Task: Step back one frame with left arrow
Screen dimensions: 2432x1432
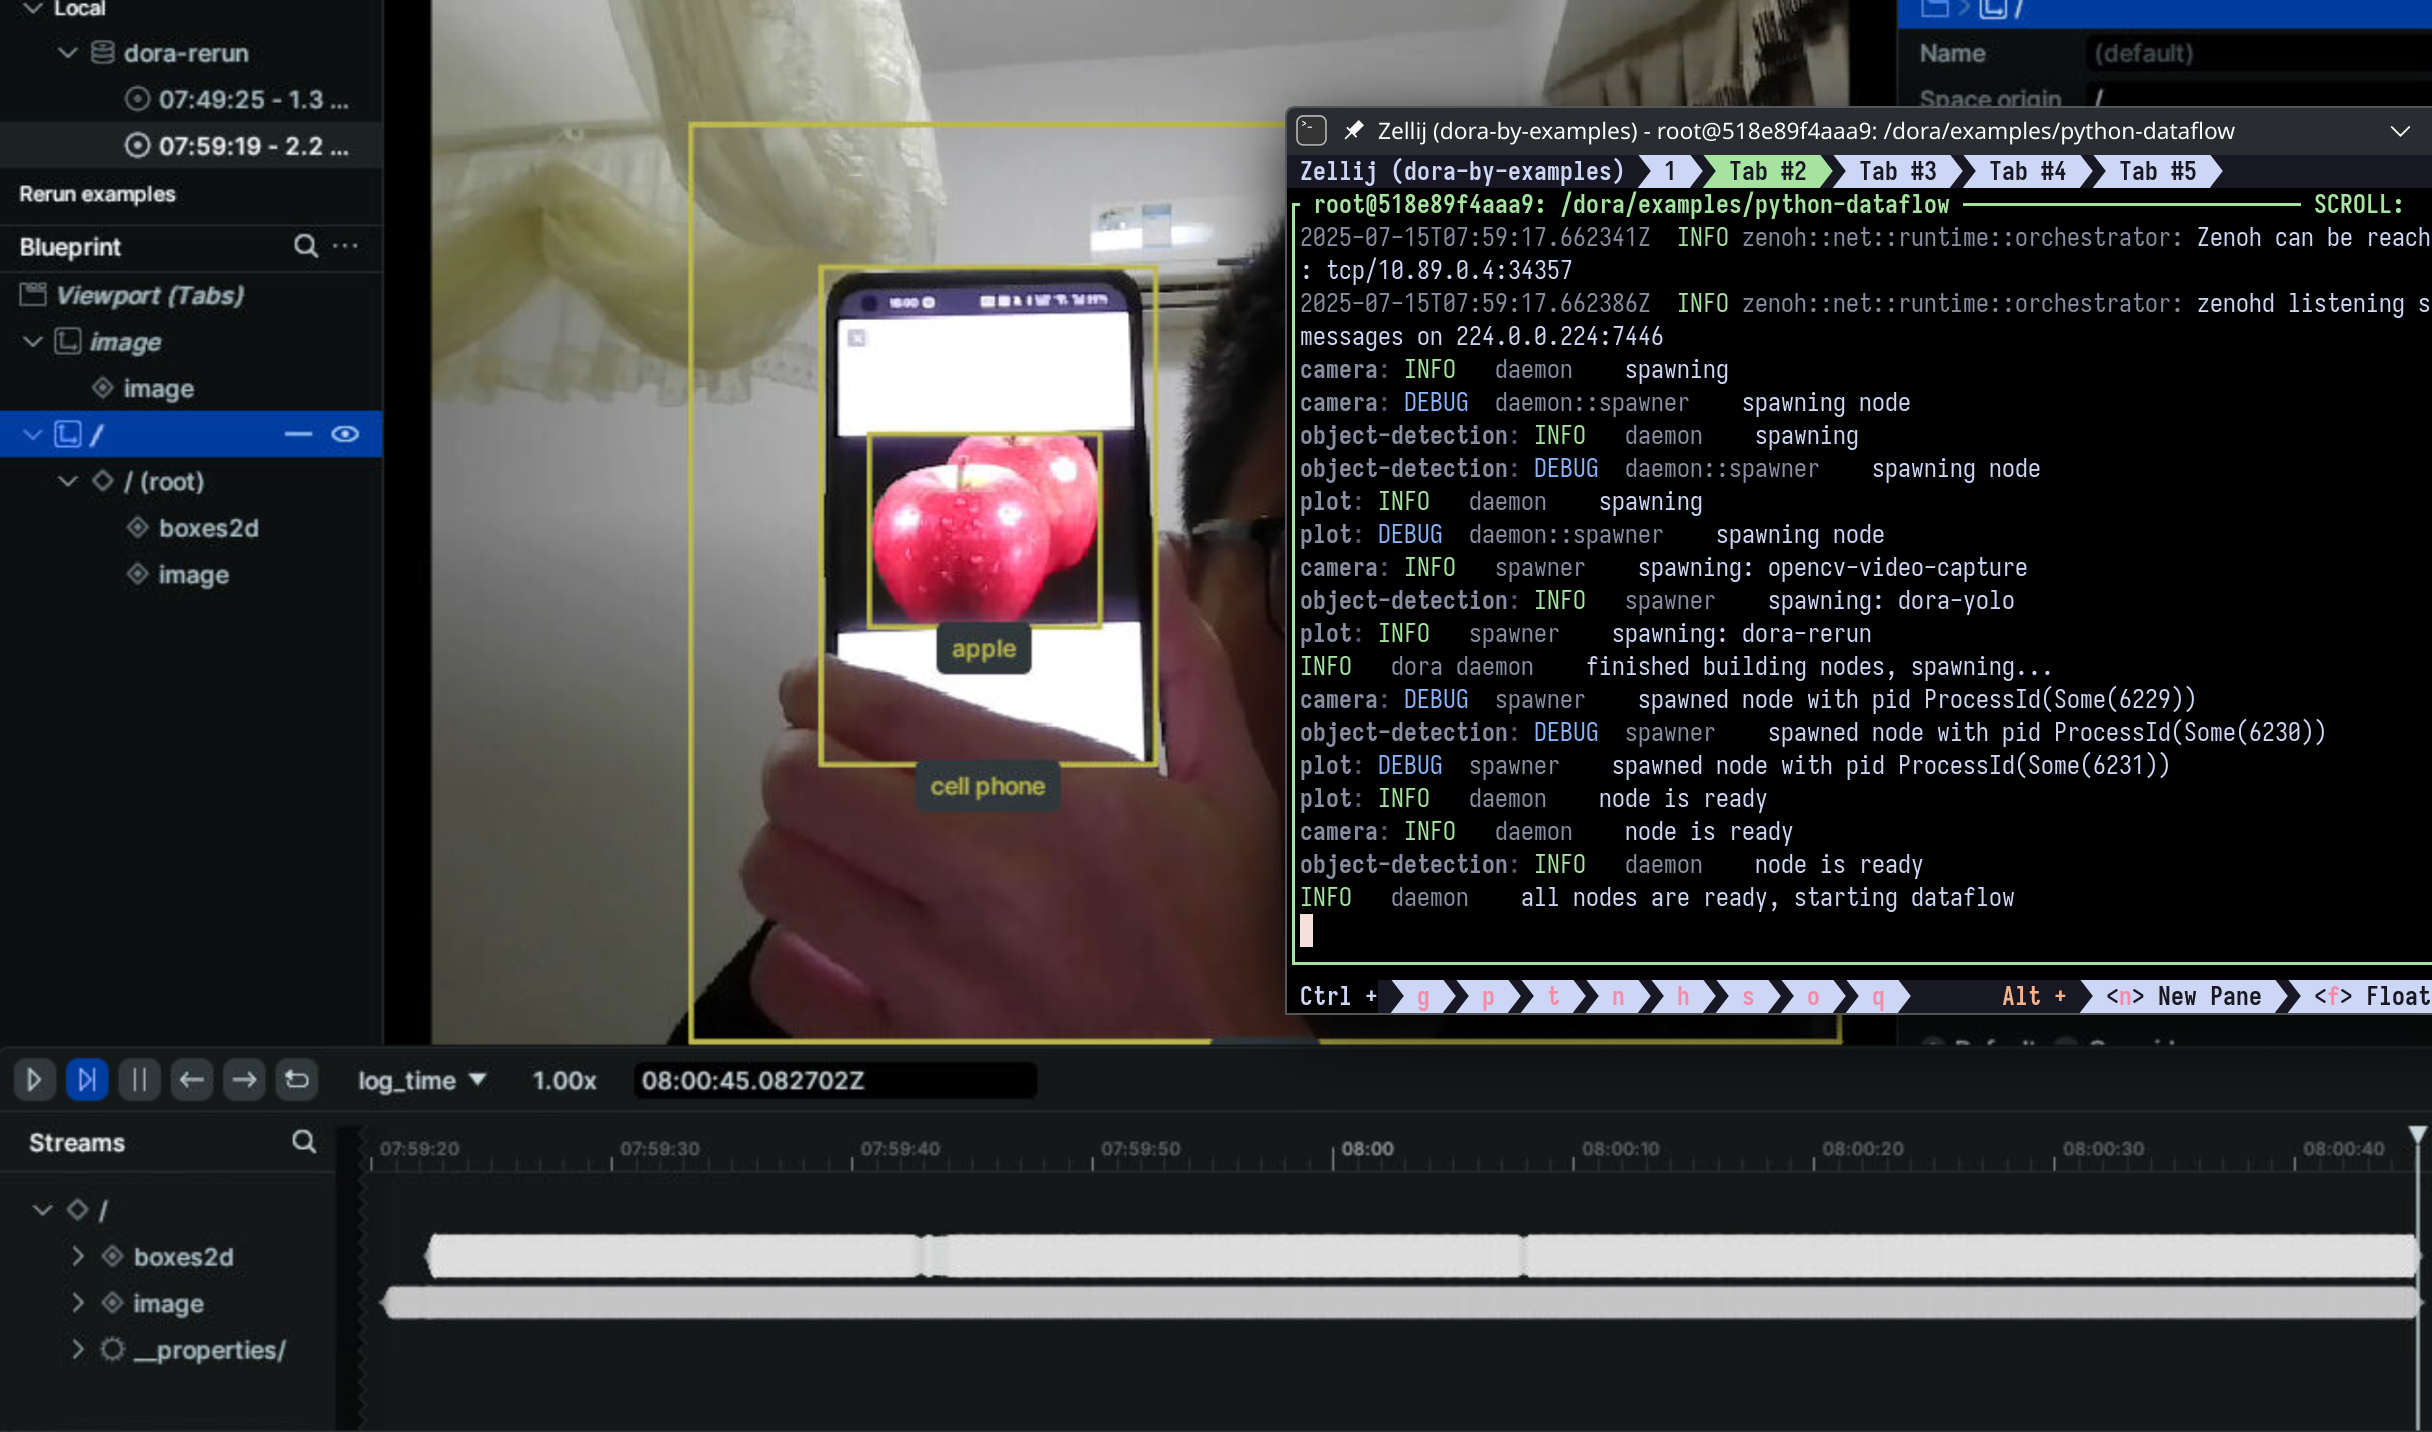Action: pyautogui.click(x=191, y=1080)
